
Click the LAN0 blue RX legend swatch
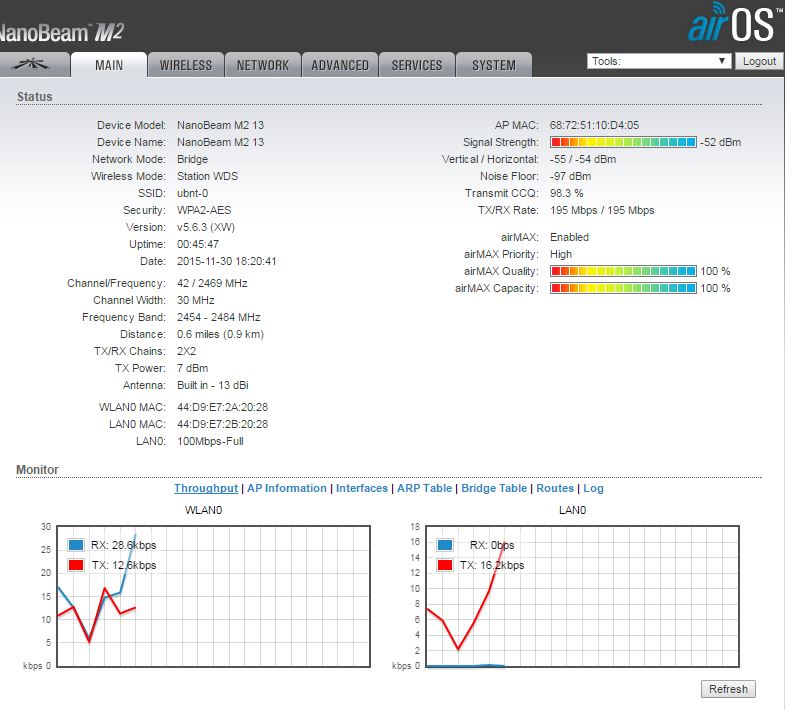point(445,545)
